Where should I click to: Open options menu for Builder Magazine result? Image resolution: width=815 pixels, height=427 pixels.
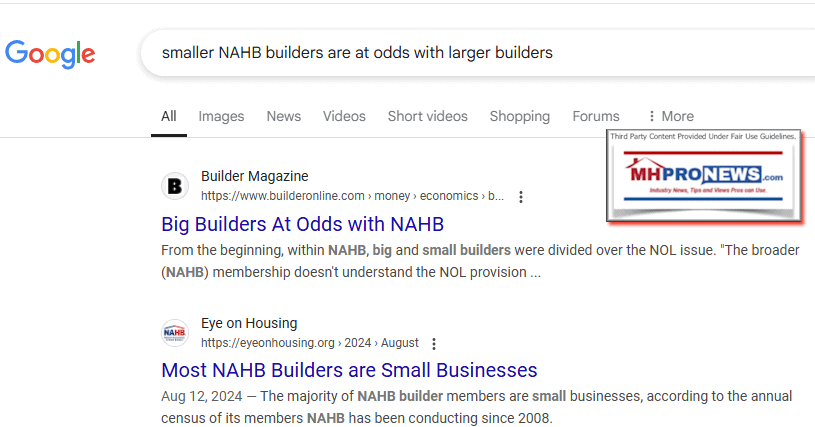(x=521, y=197)
